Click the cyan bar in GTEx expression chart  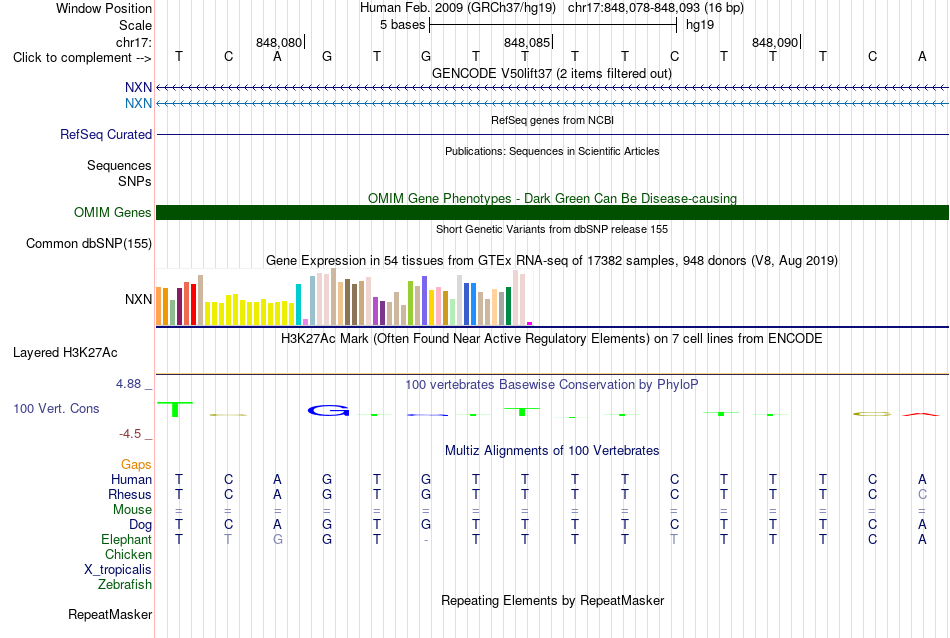point(298,305)
